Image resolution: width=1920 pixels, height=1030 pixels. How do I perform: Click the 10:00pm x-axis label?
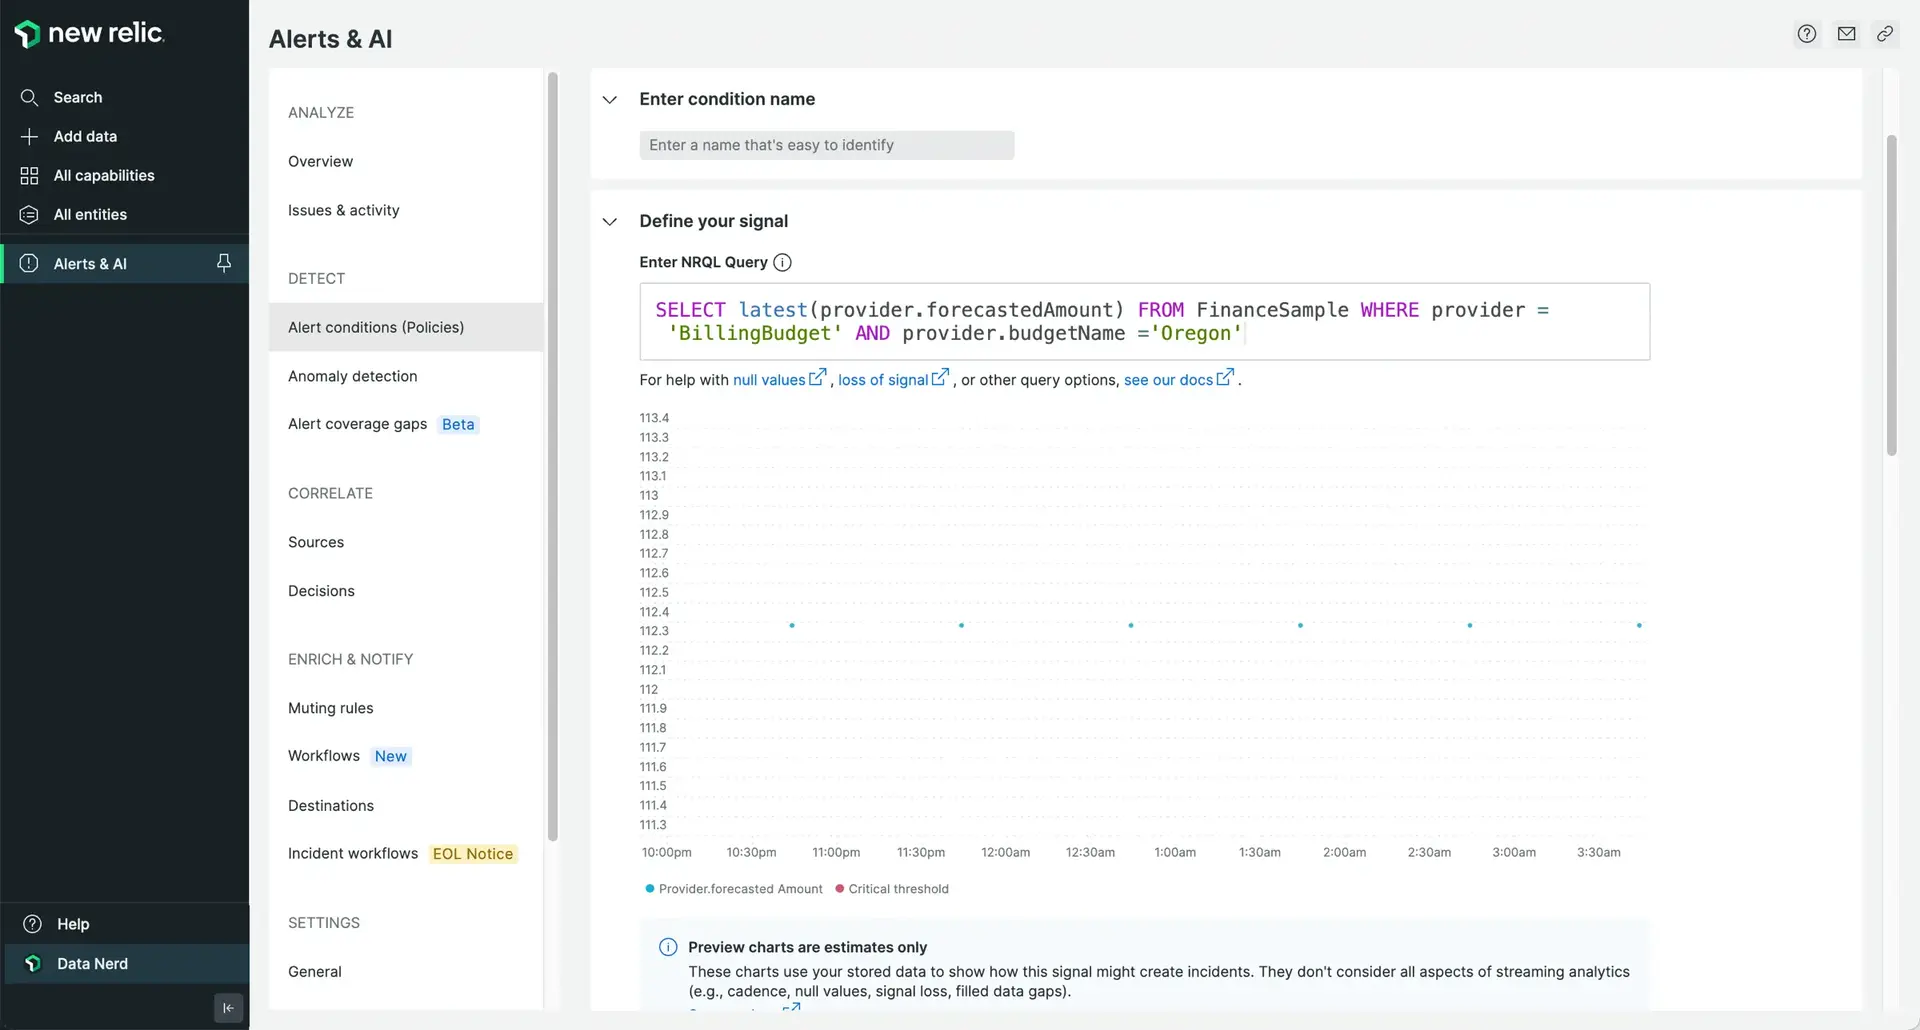pyautogui.click(x=666, y=852)
